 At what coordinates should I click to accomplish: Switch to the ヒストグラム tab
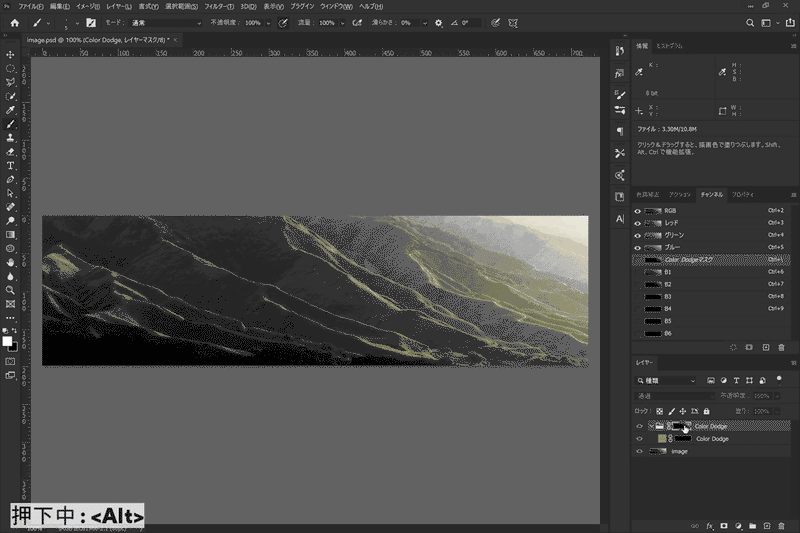pyautogui.click(x=669, y=46)
